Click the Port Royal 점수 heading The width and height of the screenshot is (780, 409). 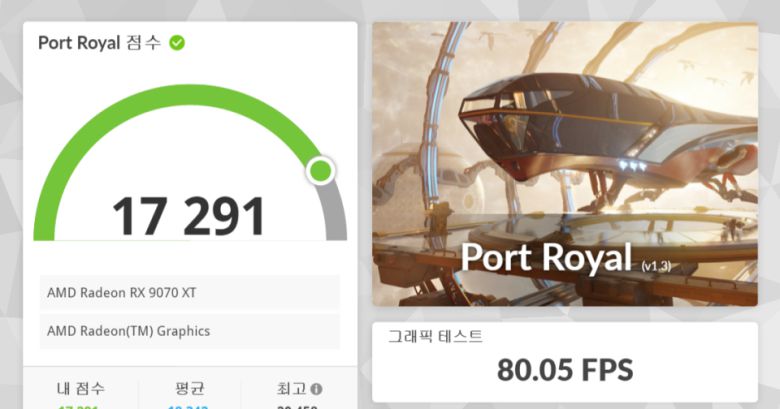99,43
